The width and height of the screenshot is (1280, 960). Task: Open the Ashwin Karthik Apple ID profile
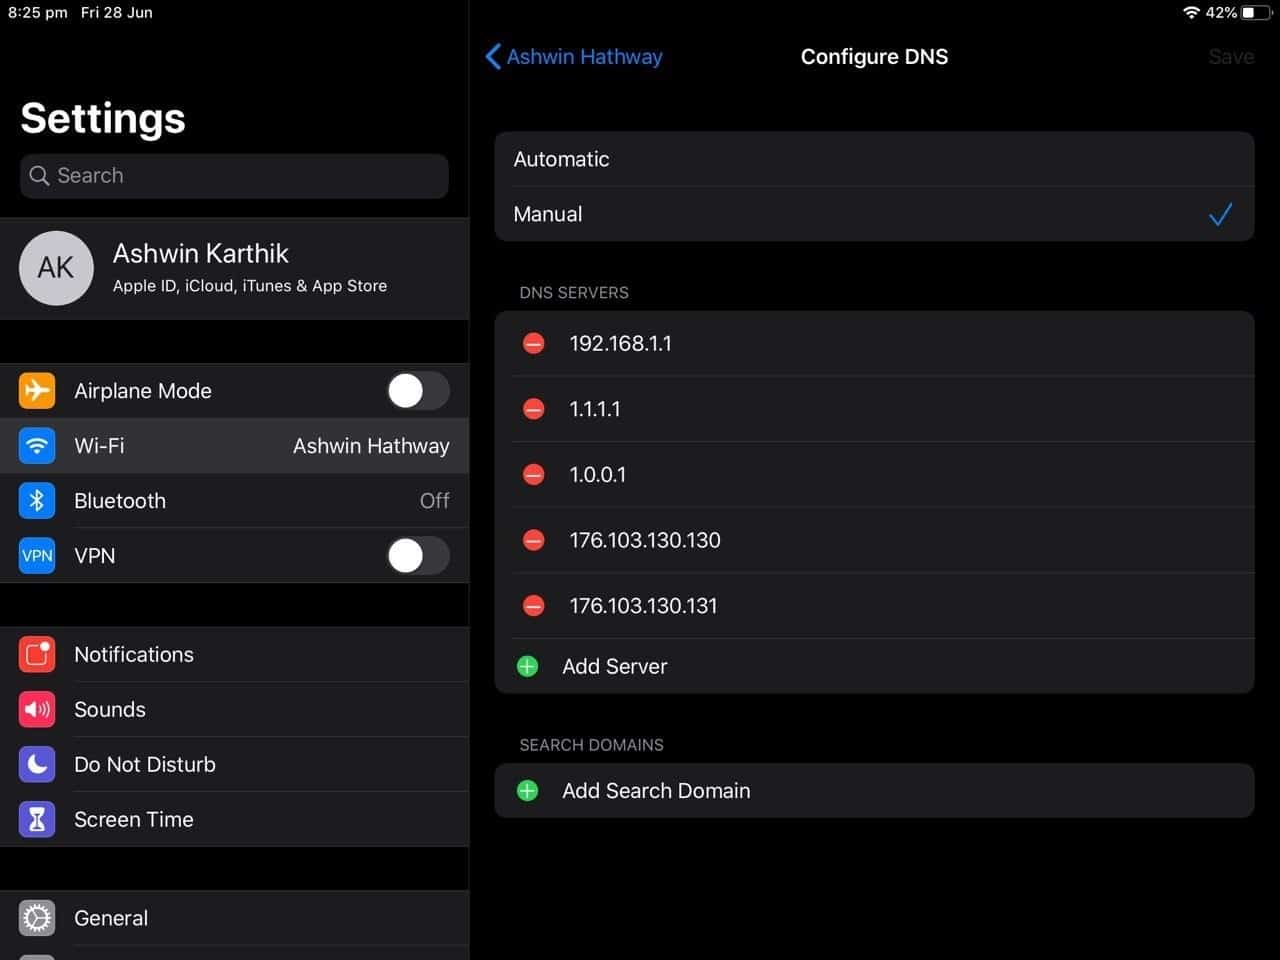235,268
